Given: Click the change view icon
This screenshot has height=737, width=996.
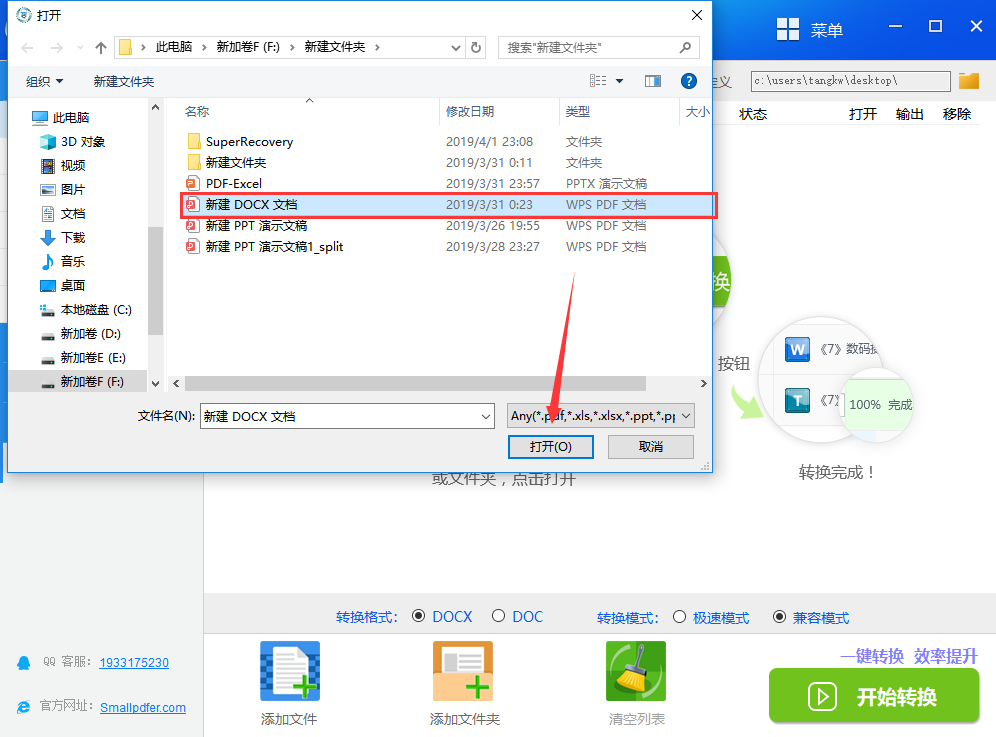Looking at the screenshot, I should coord(598,81).
